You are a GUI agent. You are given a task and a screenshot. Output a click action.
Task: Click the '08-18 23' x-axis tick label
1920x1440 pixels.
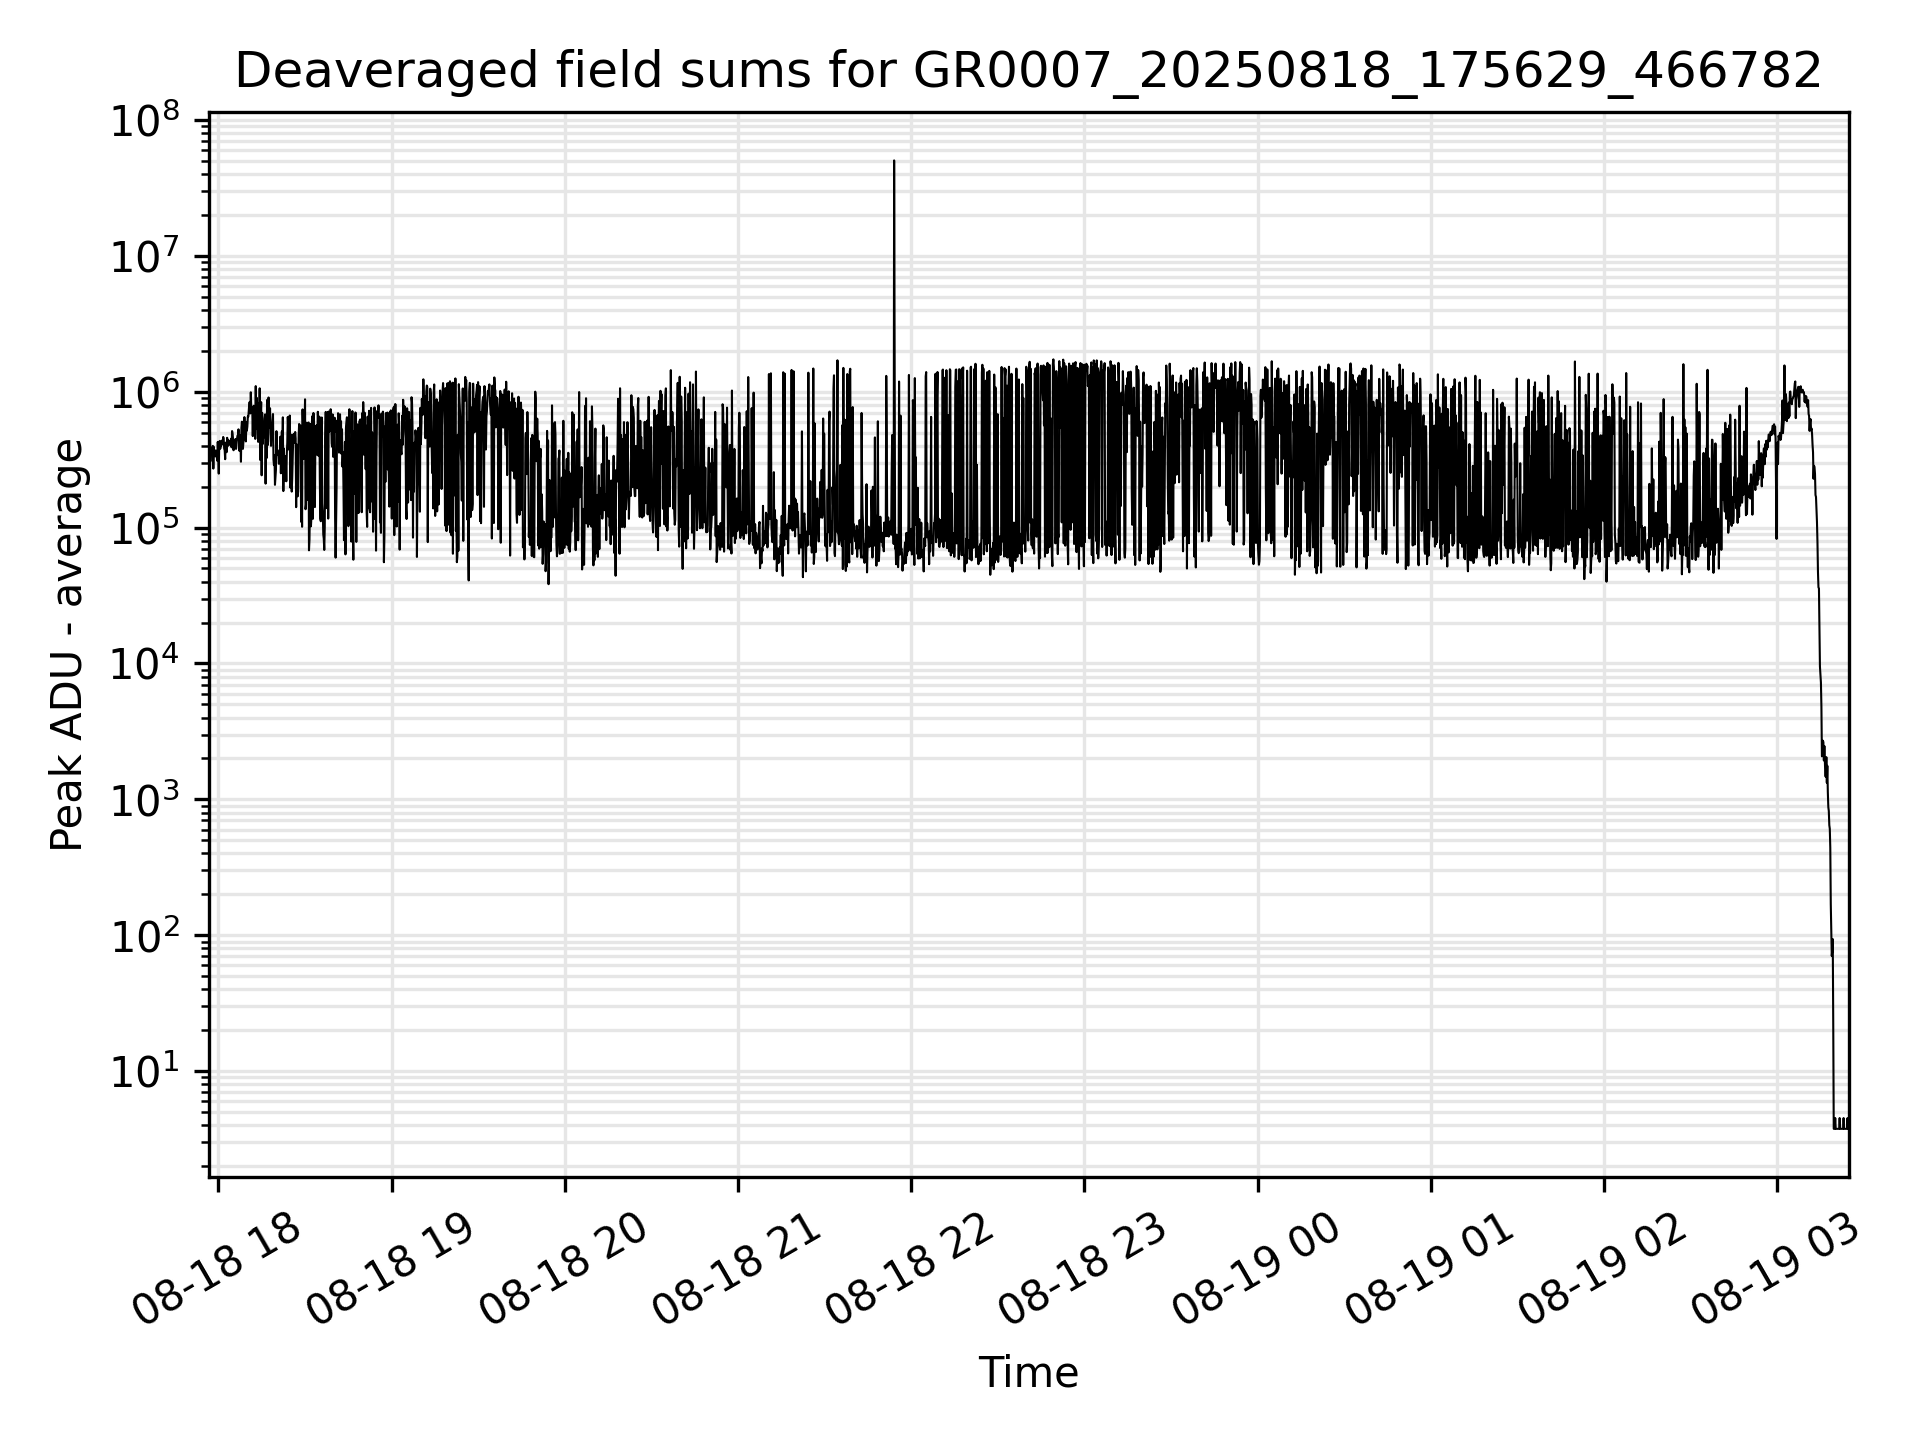click(x=1083, y=1270)
